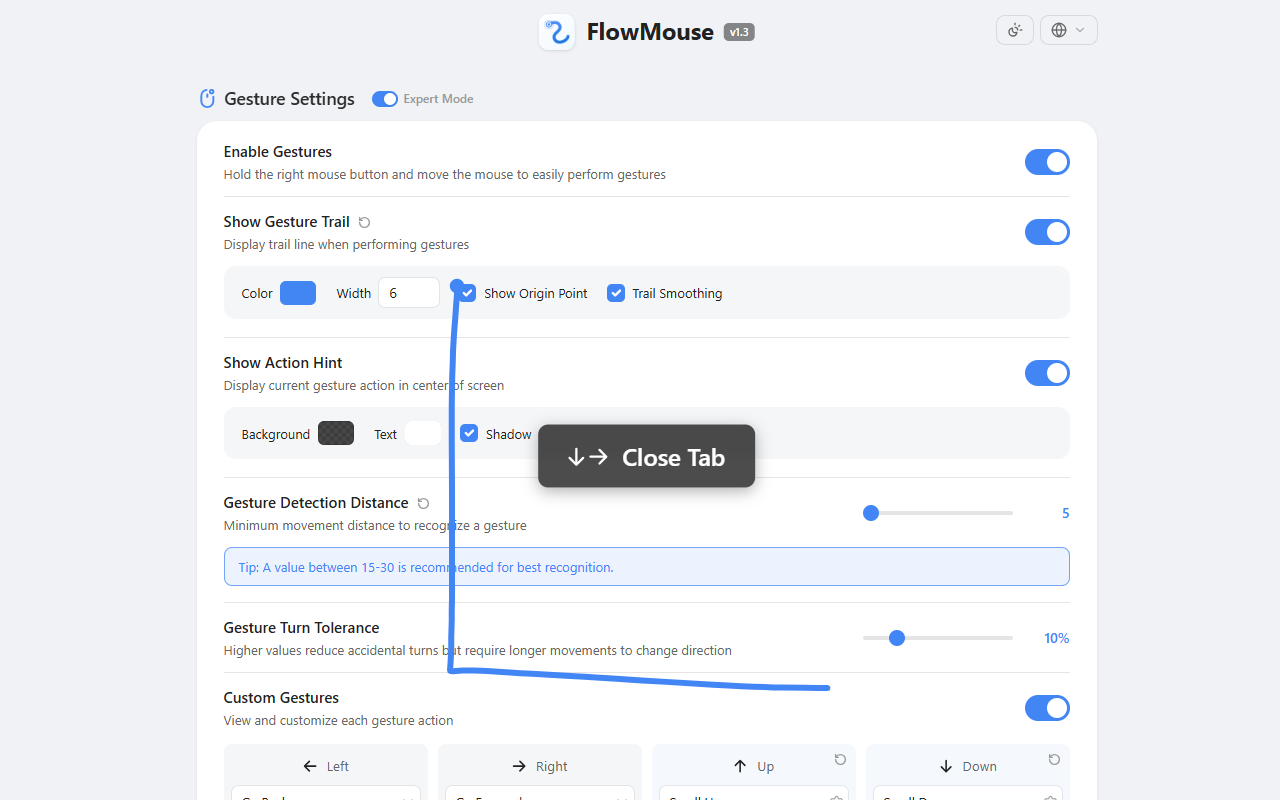Pick the action hint Background color

click(x=336, y=434)
